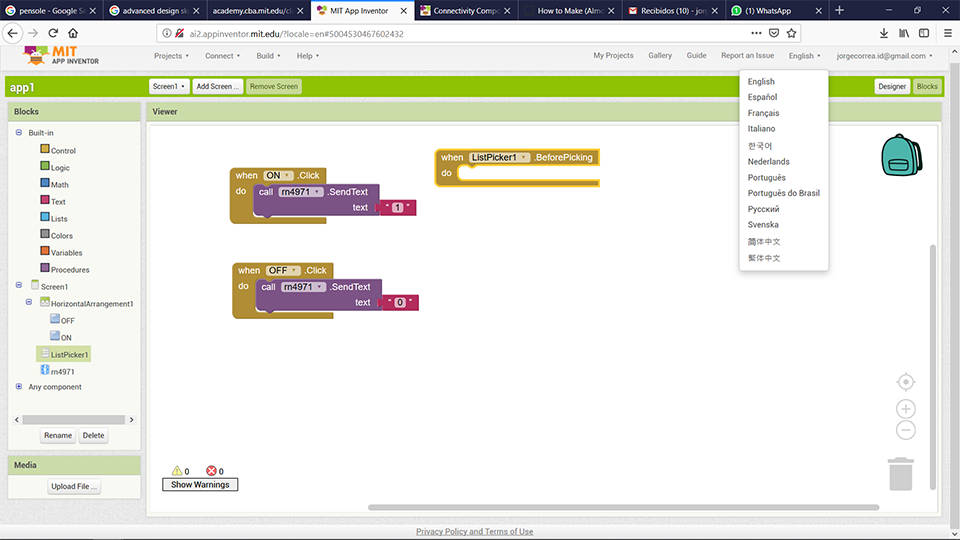Collapse the Built-in tree node
Image resolution: width=960 pixels, height=540 pixels.
coord(19,132)
